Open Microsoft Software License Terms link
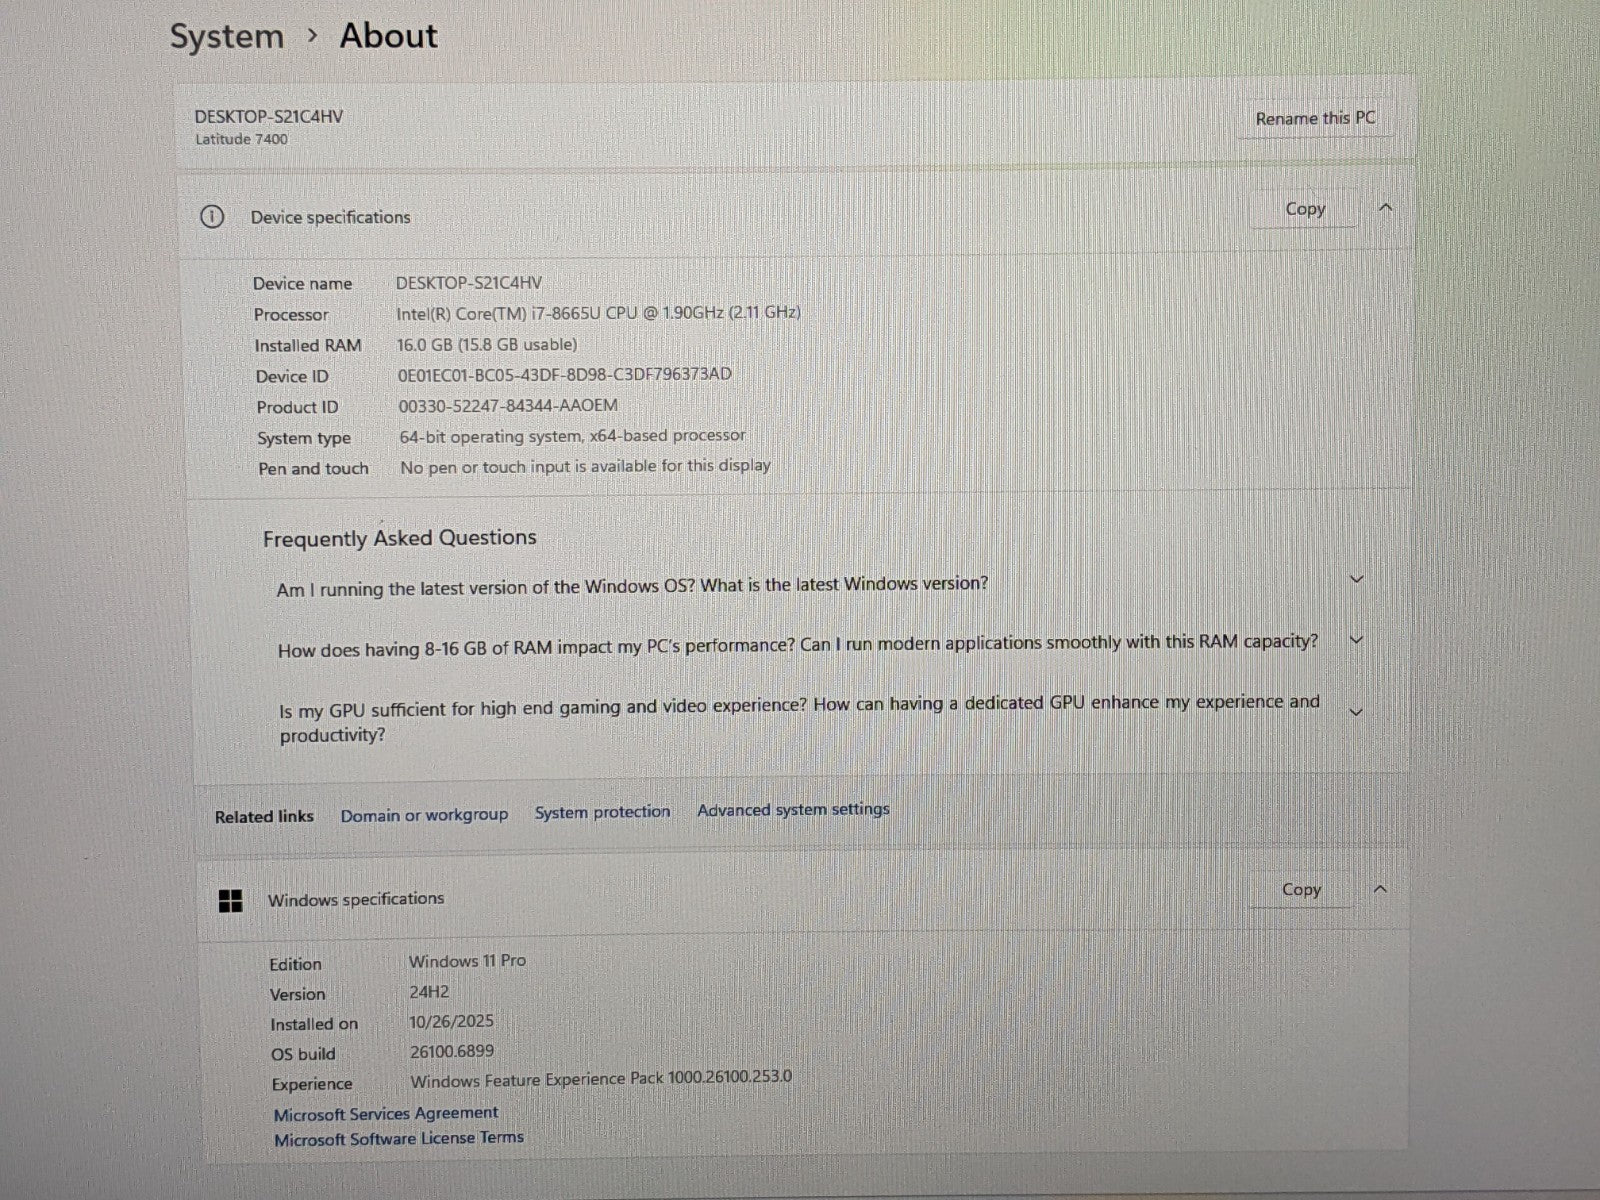The height and width of the screenshot is (1200, 1600). point(399,1138)
